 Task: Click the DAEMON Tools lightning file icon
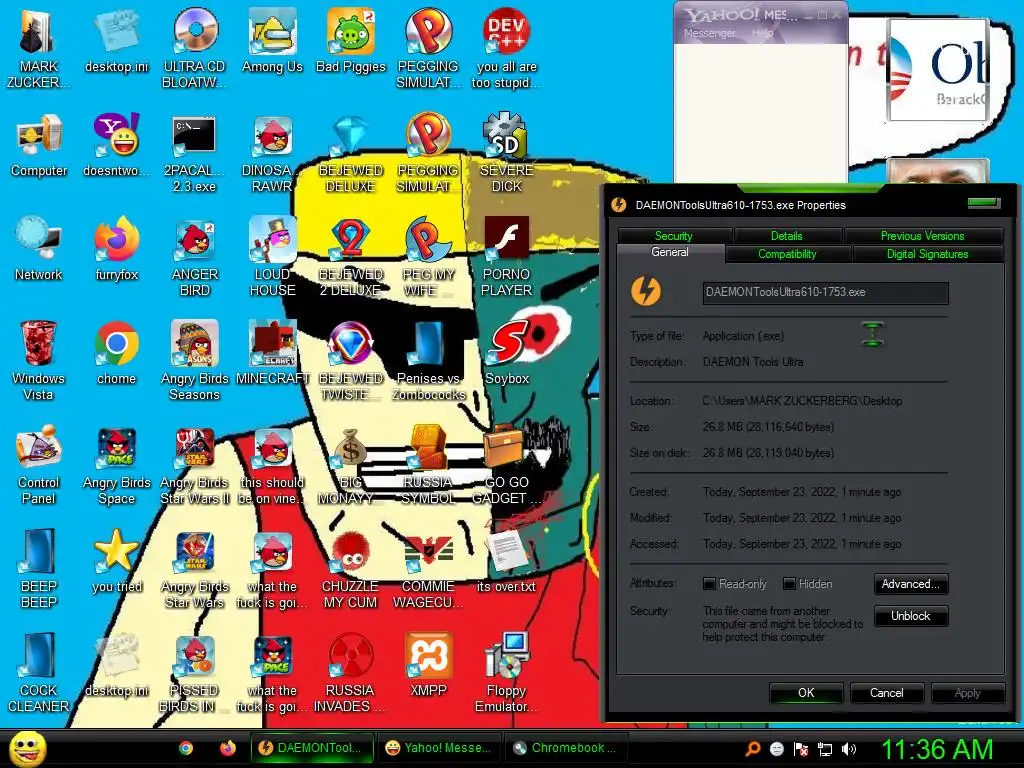click(645, 291)
